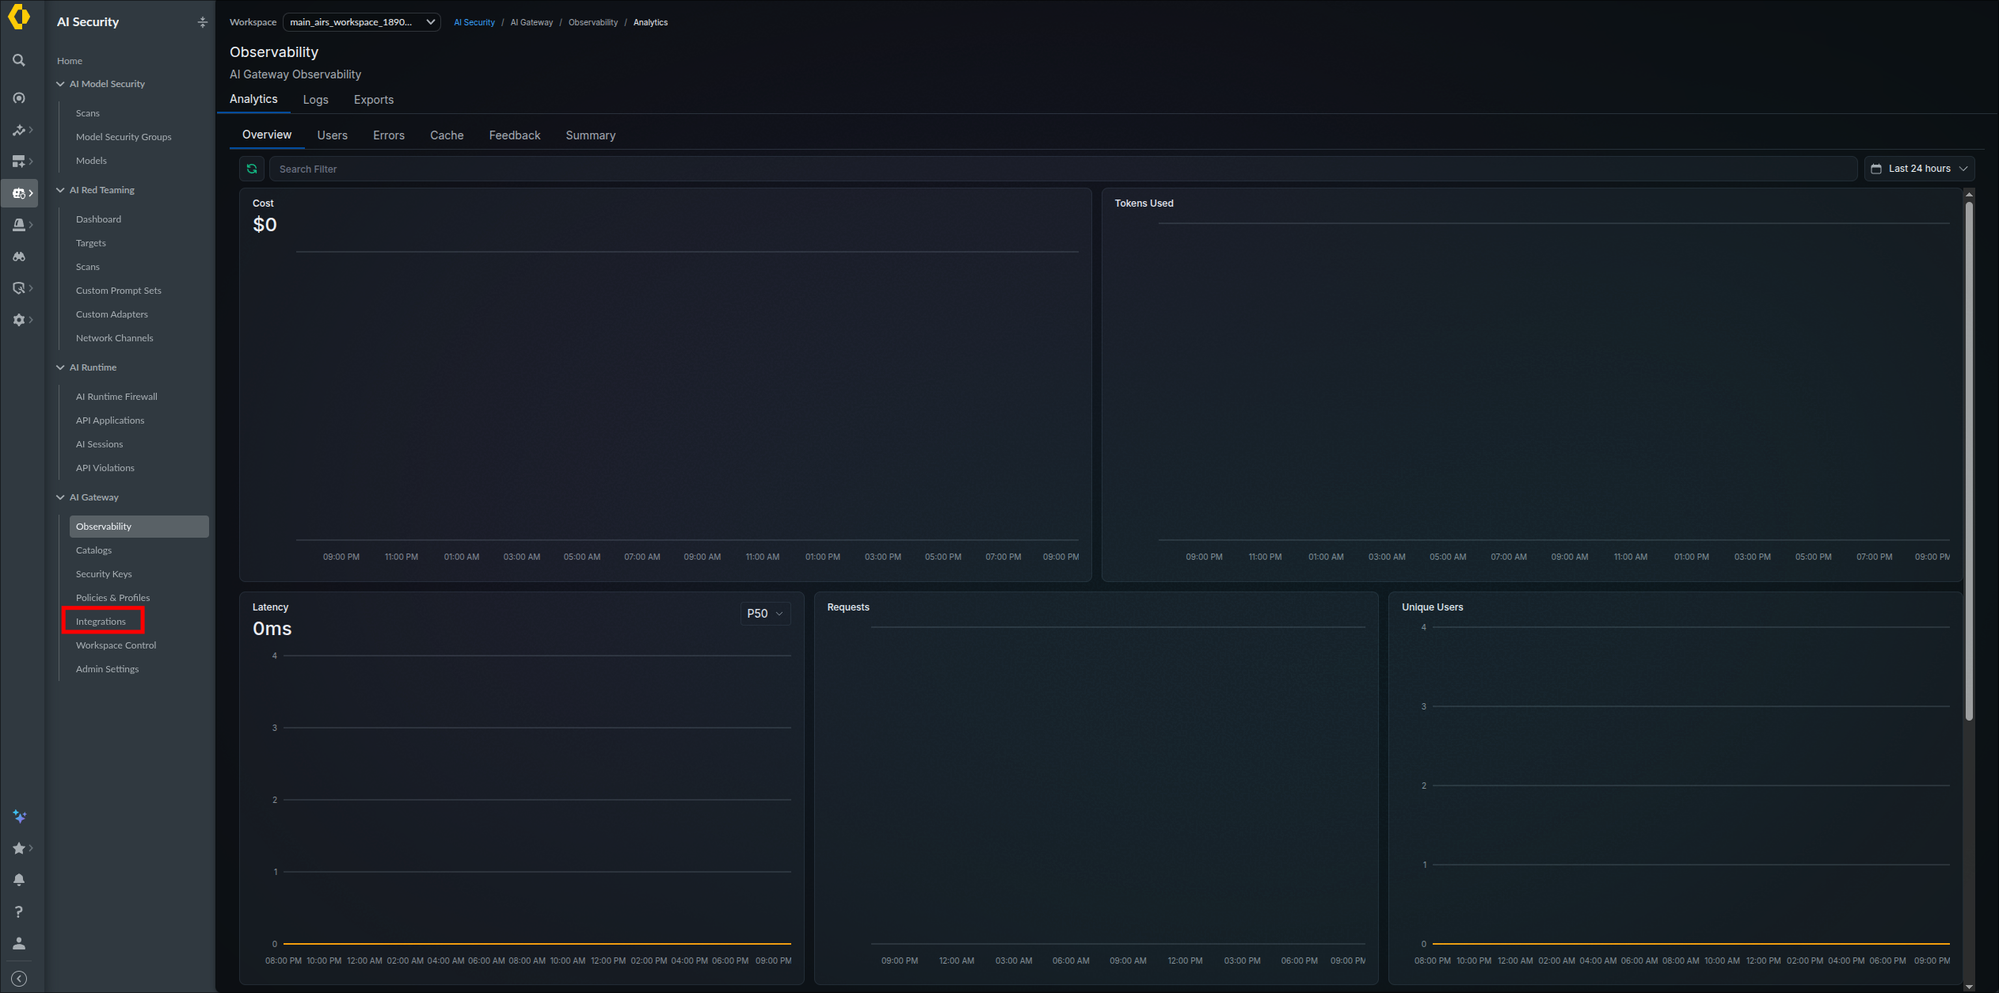Collapse the AI Gateway section
Viewport: 1999px width, 993px height.
pyautogui.click(x=60, y=497)
